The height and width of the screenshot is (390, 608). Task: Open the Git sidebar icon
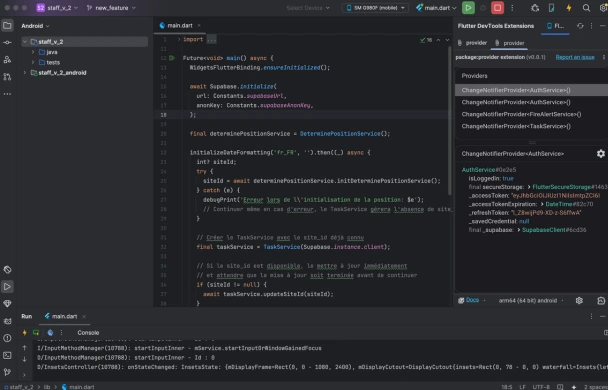(7, 372)
